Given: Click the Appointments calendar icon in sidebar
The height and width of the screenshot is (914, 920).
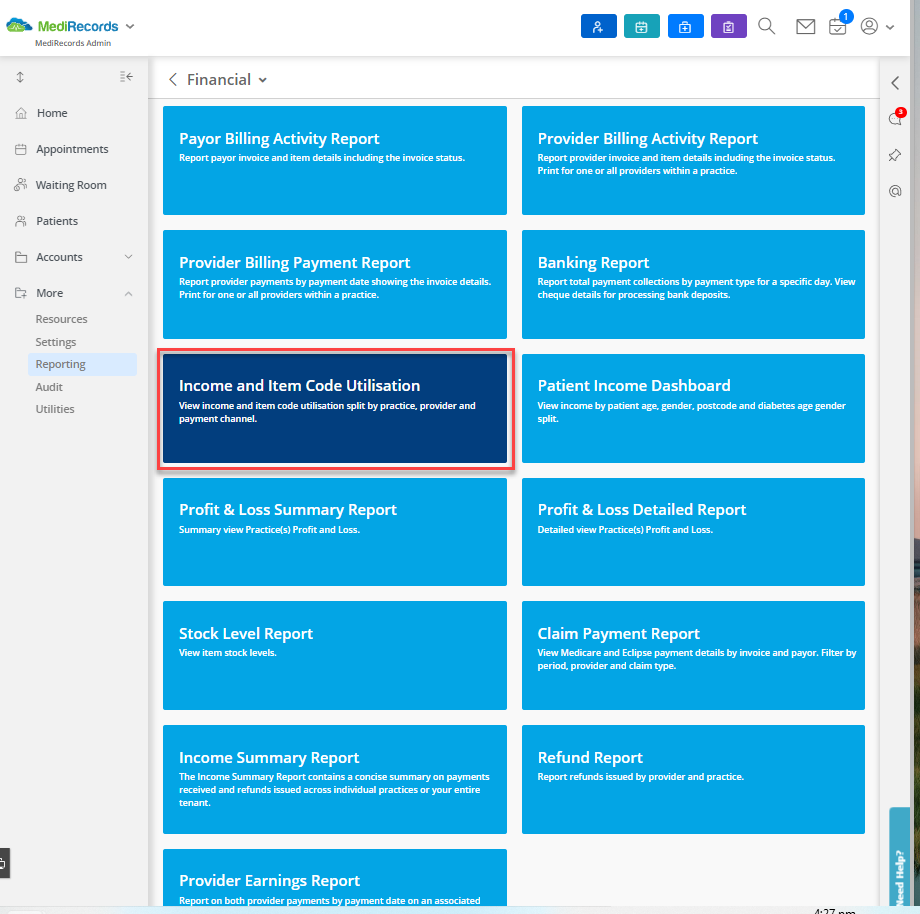Looking at the screenshot, I should [21, 149].
